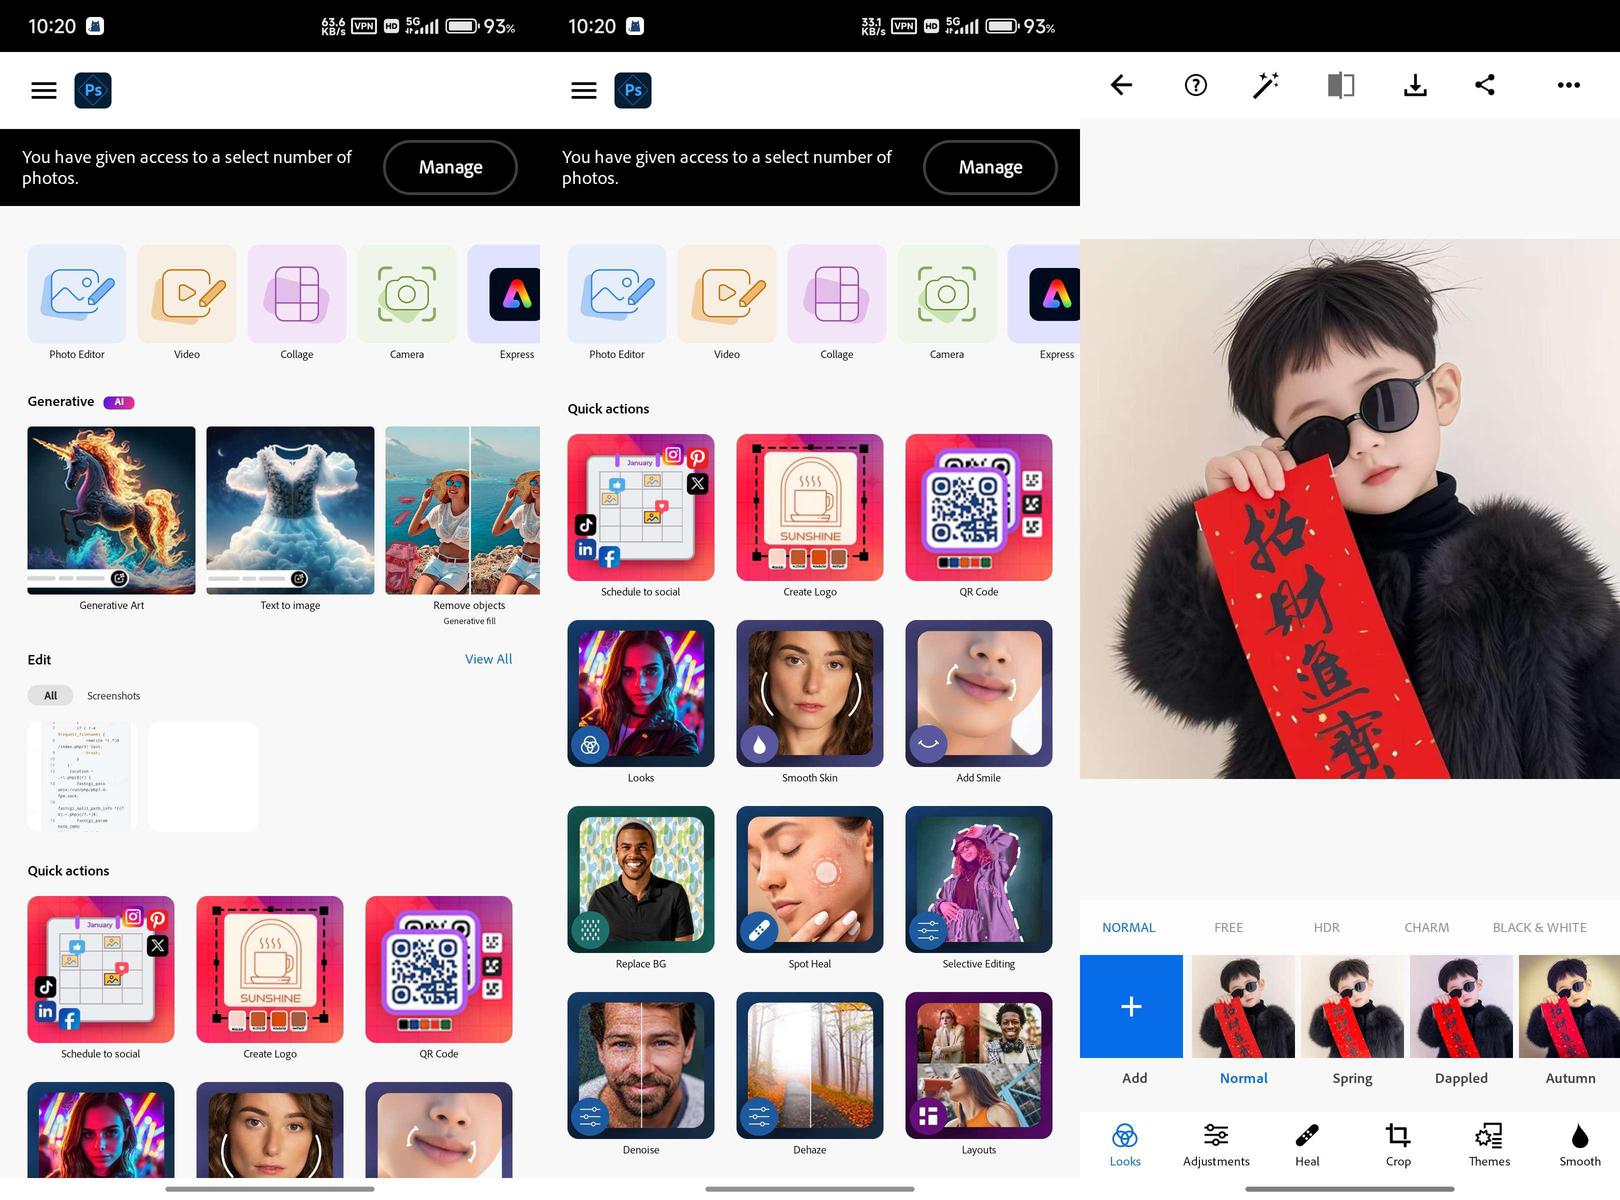Toggle before/after compare view
1620x1200 pixels.
click(1341, 85)
